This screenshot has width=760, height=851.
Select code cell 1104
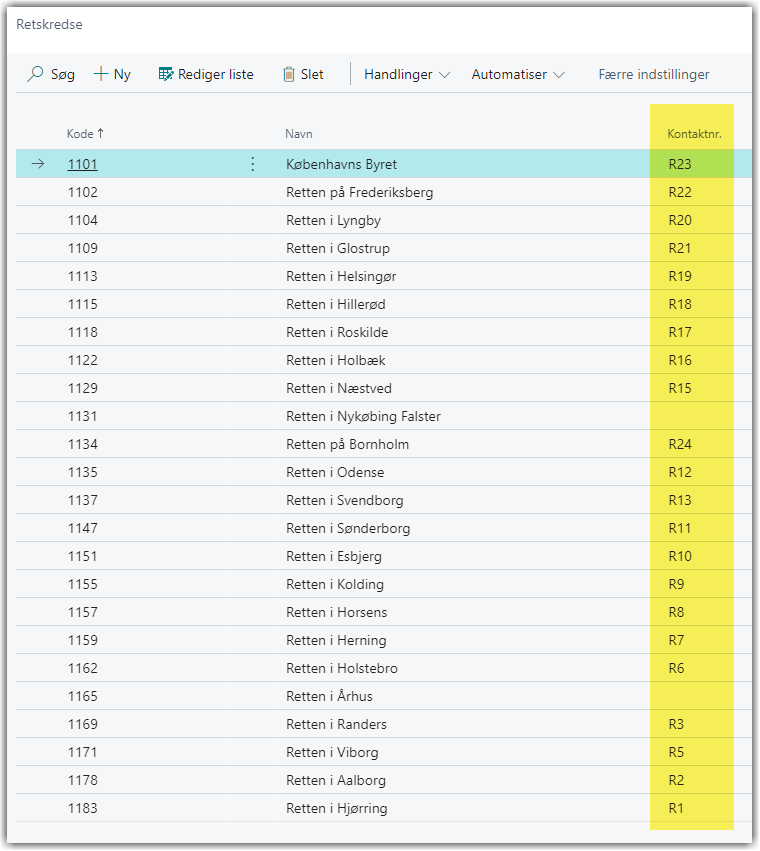coord(83,220)
